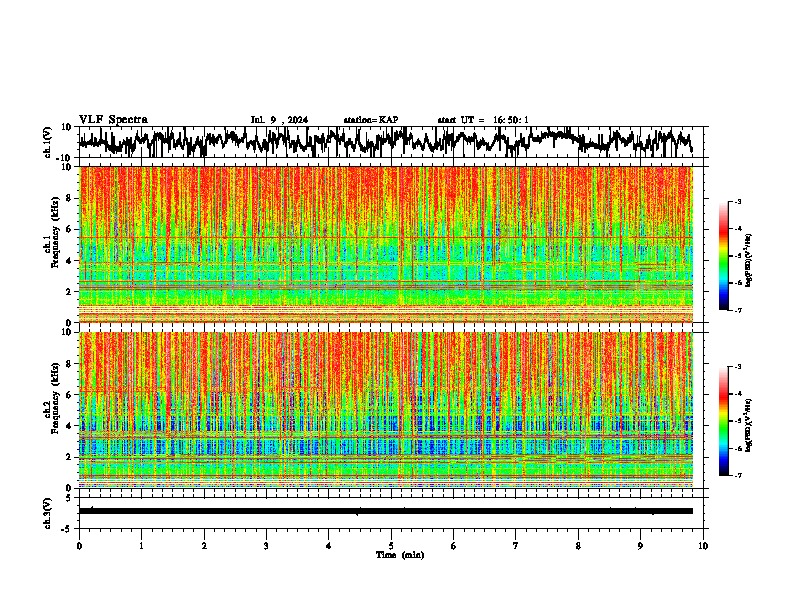Click the "ch.3(V)" axis label
The height and width of the screenshot is (612, 792).
point(48,514)
